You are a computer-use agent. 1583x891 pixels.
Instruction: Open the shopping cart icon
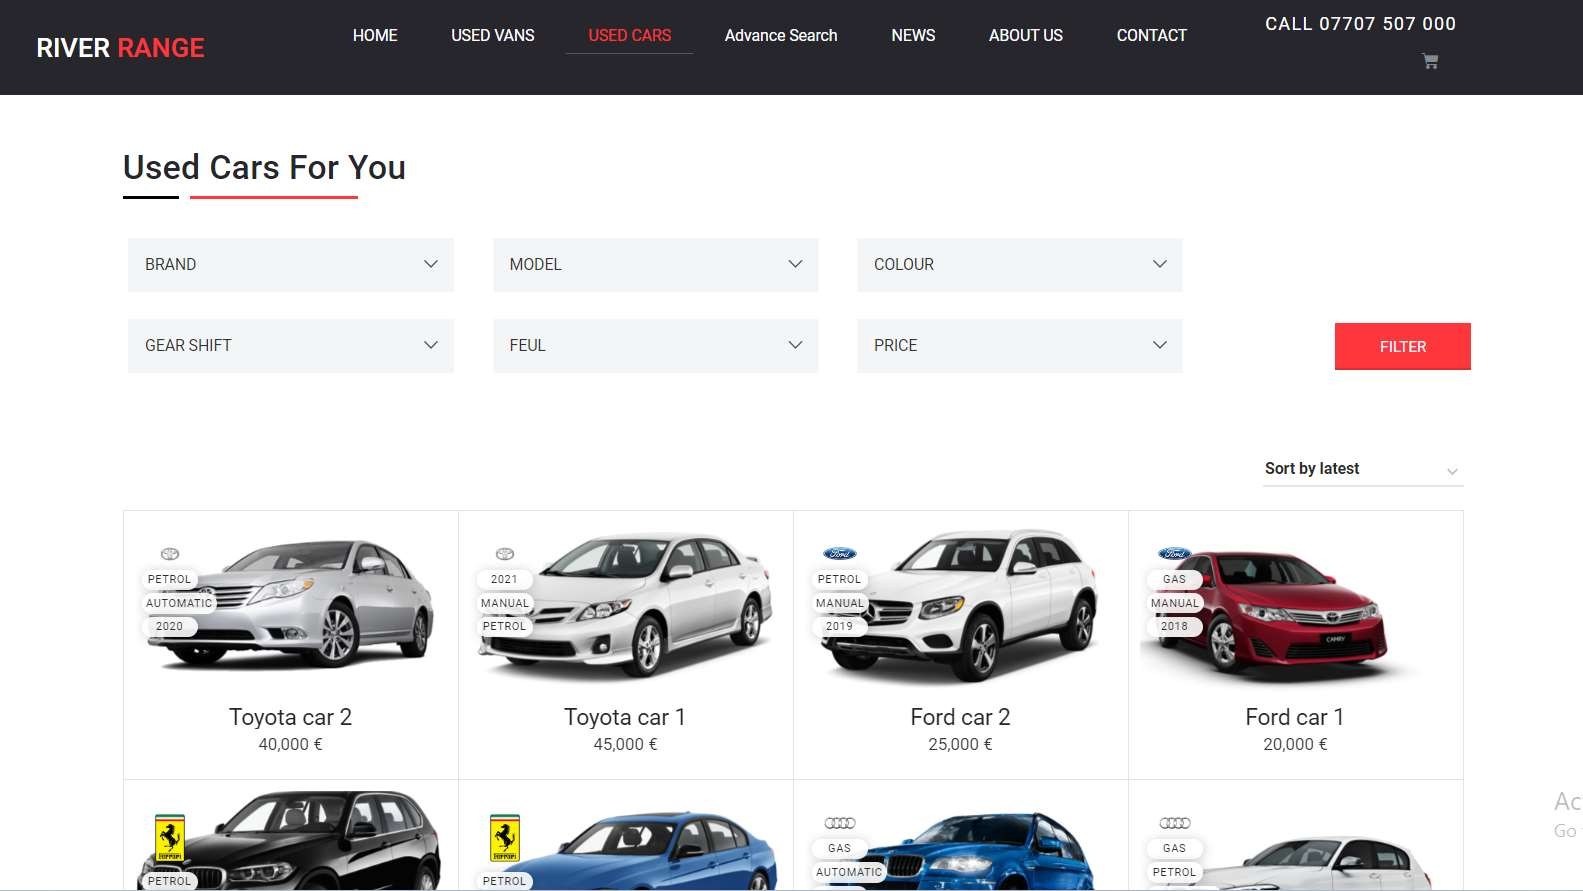(x=1430, y=61)
